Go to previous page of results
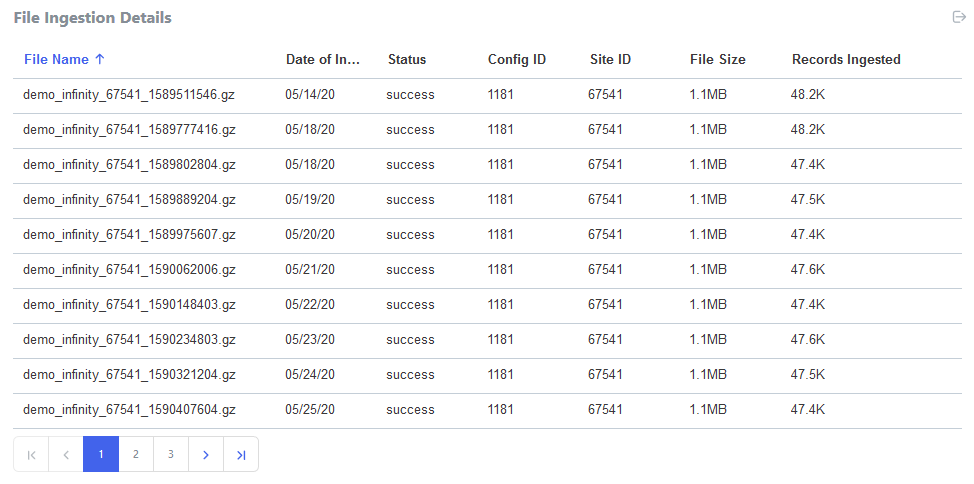974x484 pixels. point(66,454)
